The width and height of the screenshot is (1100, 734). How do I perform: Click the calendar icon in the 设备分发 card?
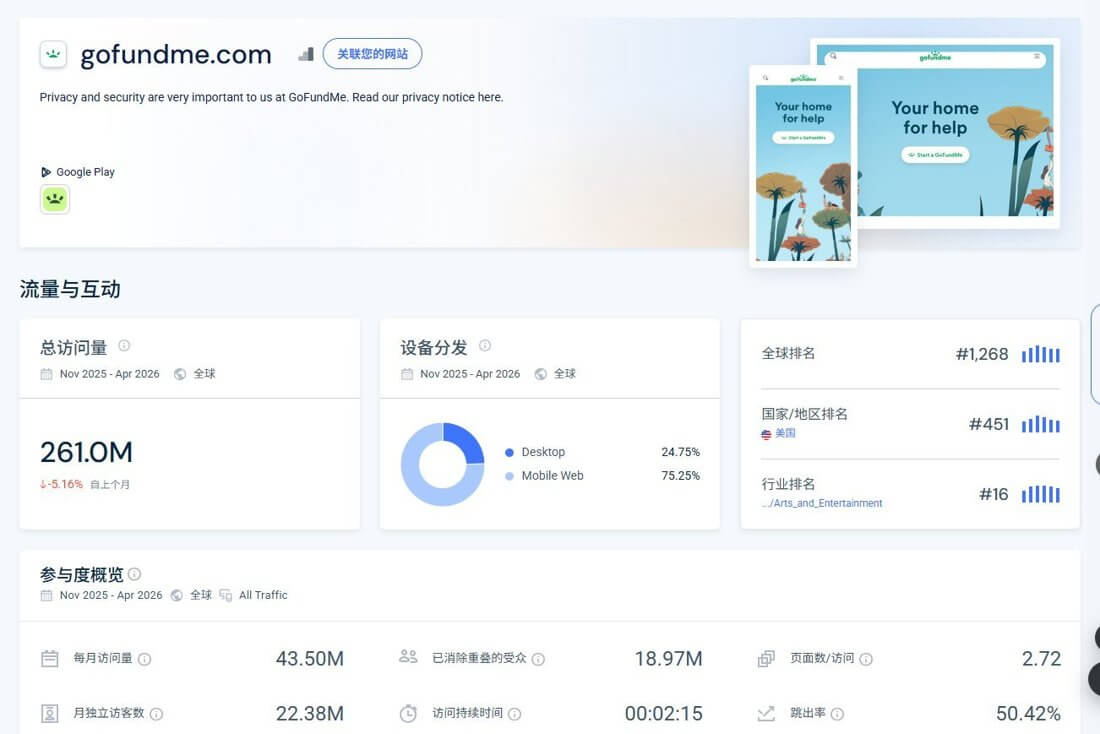point(407,374)
